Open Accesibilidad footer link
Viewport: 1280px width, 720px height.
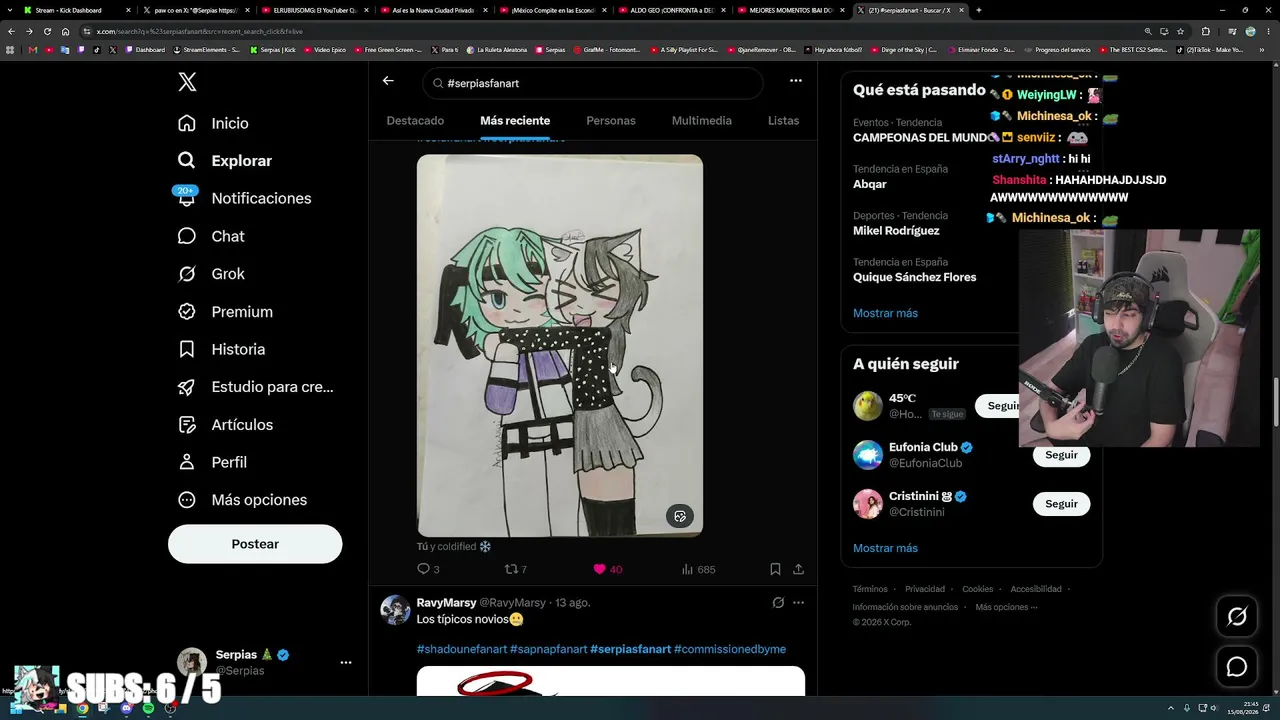pos(1036,589)
